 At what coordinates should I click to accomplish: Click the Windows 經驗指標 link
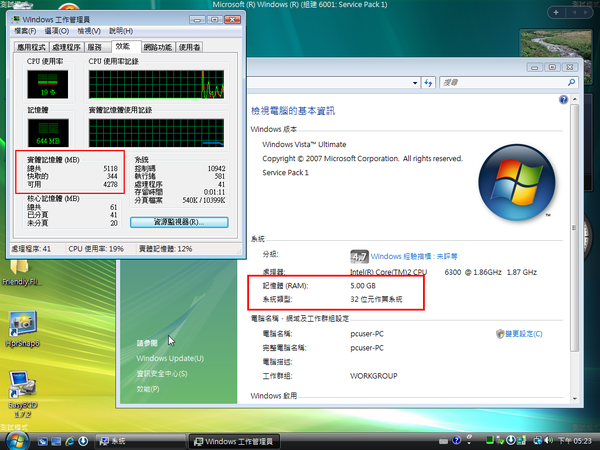(x=414, y=256)
